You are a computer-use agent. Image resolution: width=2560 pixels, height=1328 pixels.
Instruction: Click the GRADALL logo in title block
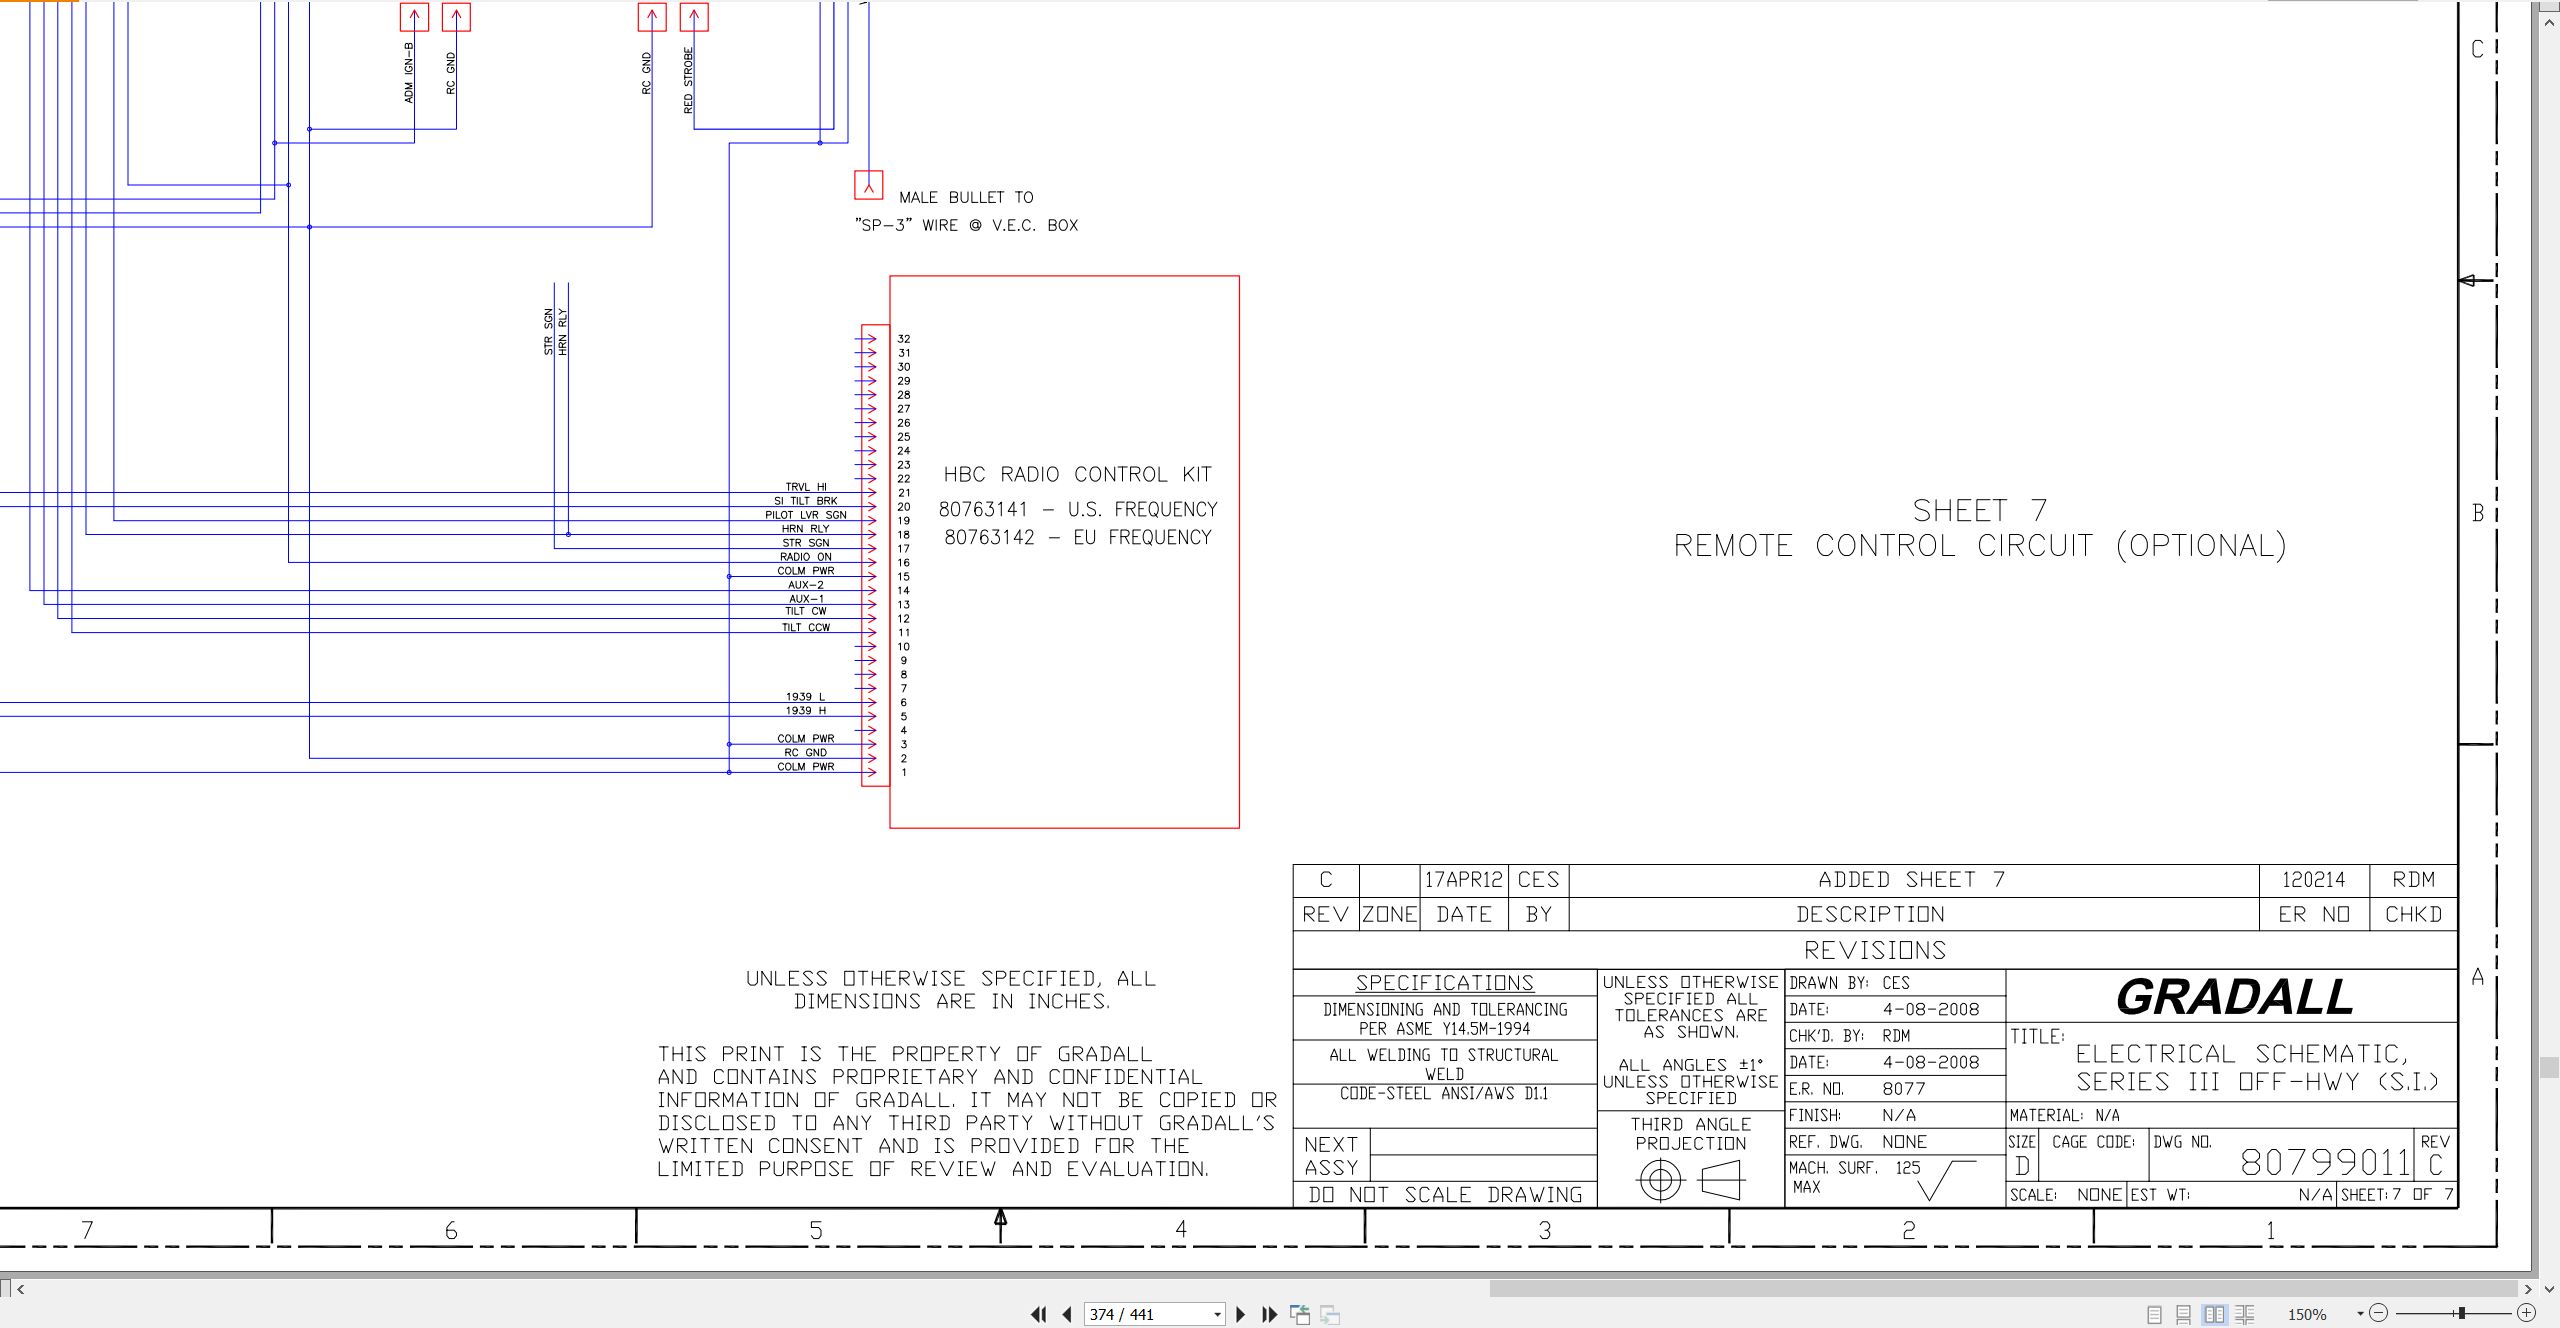2234,997
